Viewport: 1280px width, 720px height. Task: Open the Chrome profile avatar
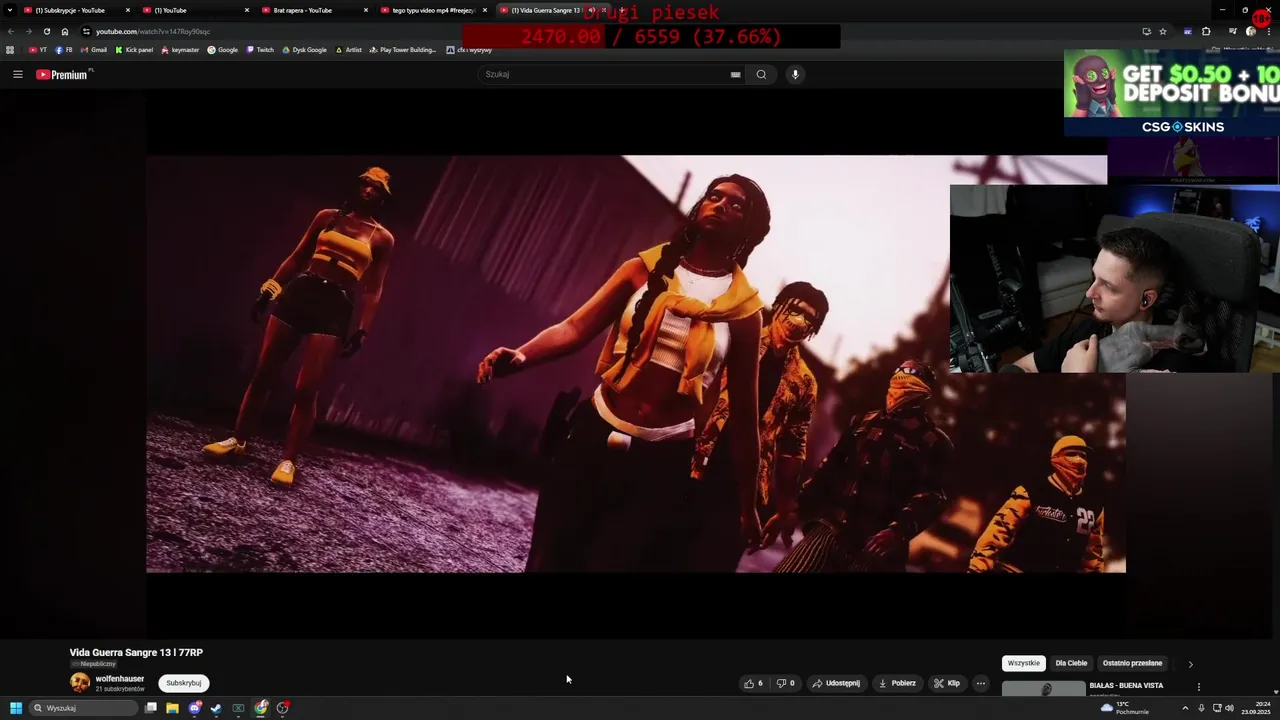(1251, 31)
